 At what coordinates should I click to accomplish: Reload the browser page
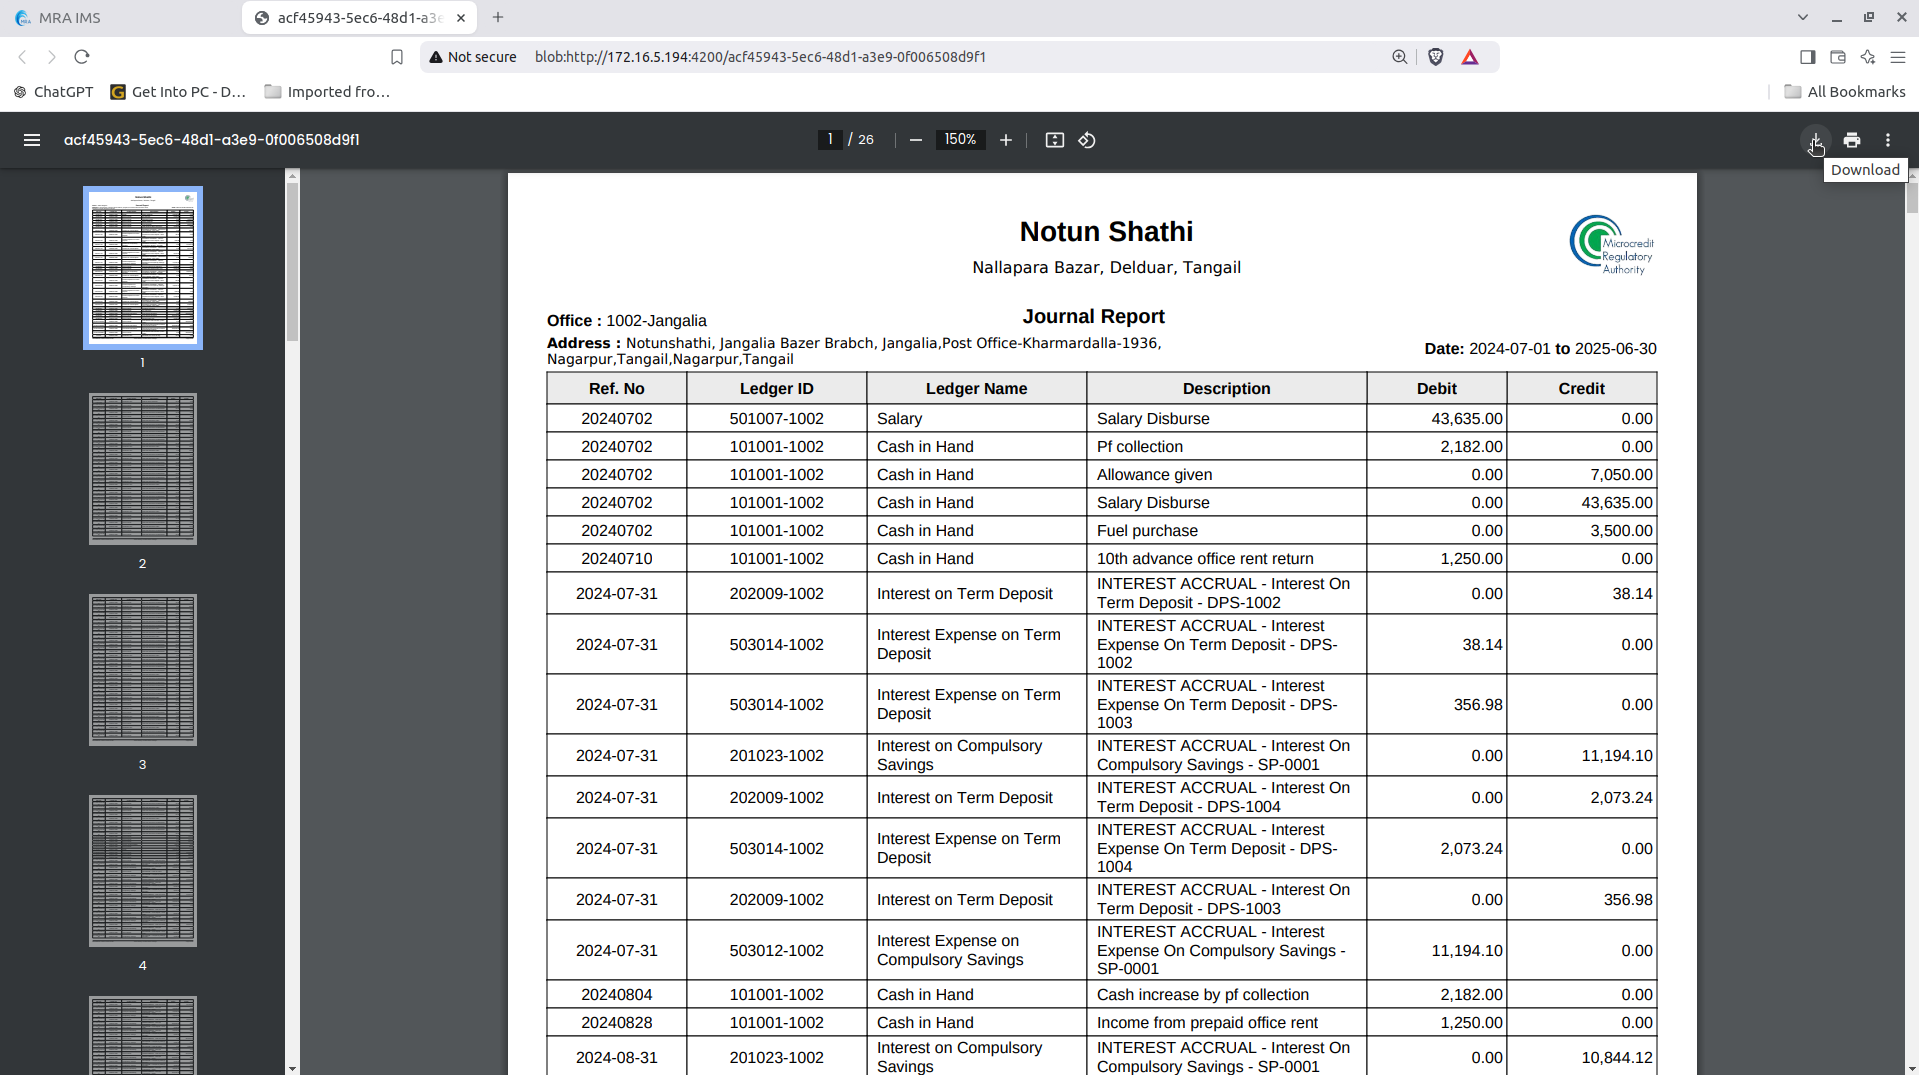(82, 57)
